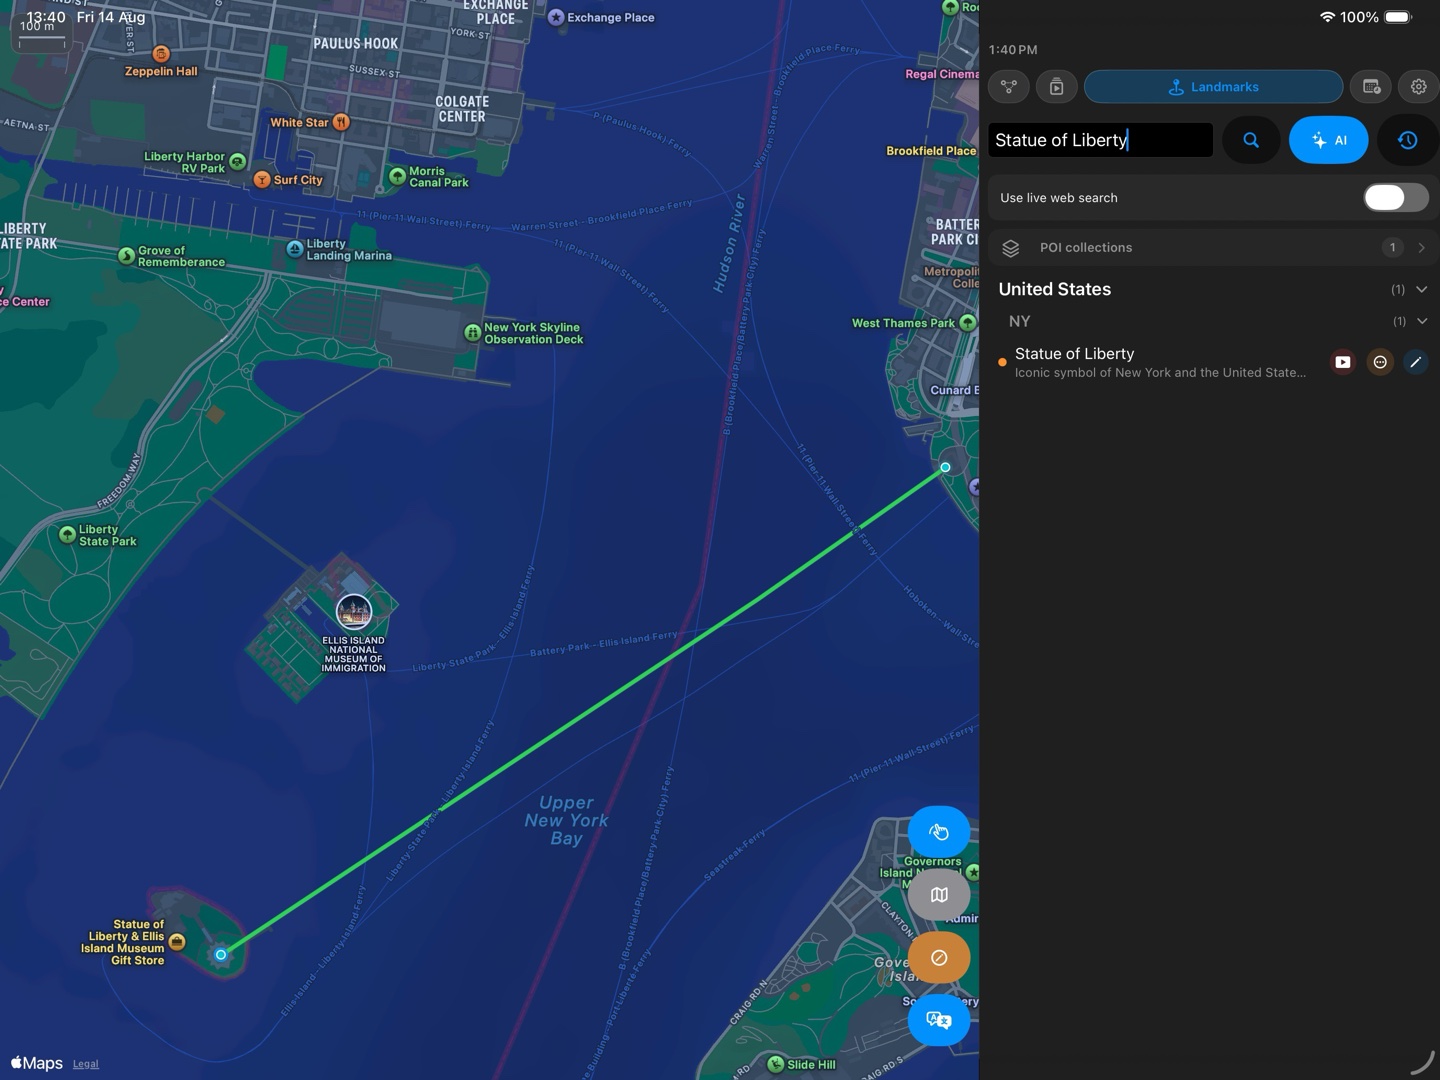Open the Legal link on the map
The width and height of the screenshot is (1440, 1080).
point(86,1064)
